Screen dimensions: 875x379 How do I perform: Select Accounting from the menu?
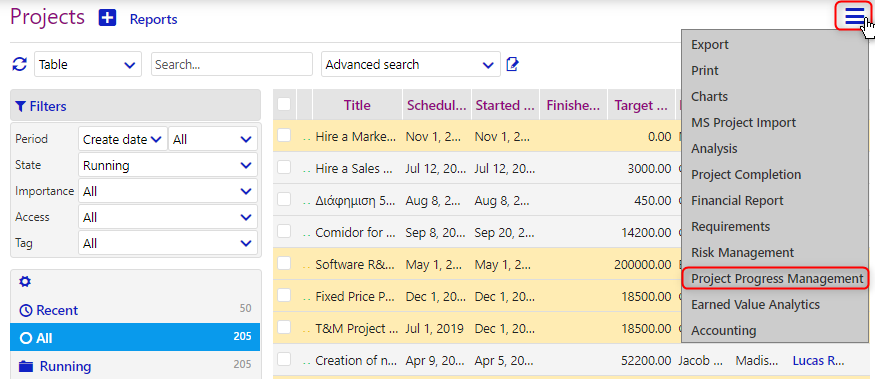775,330
